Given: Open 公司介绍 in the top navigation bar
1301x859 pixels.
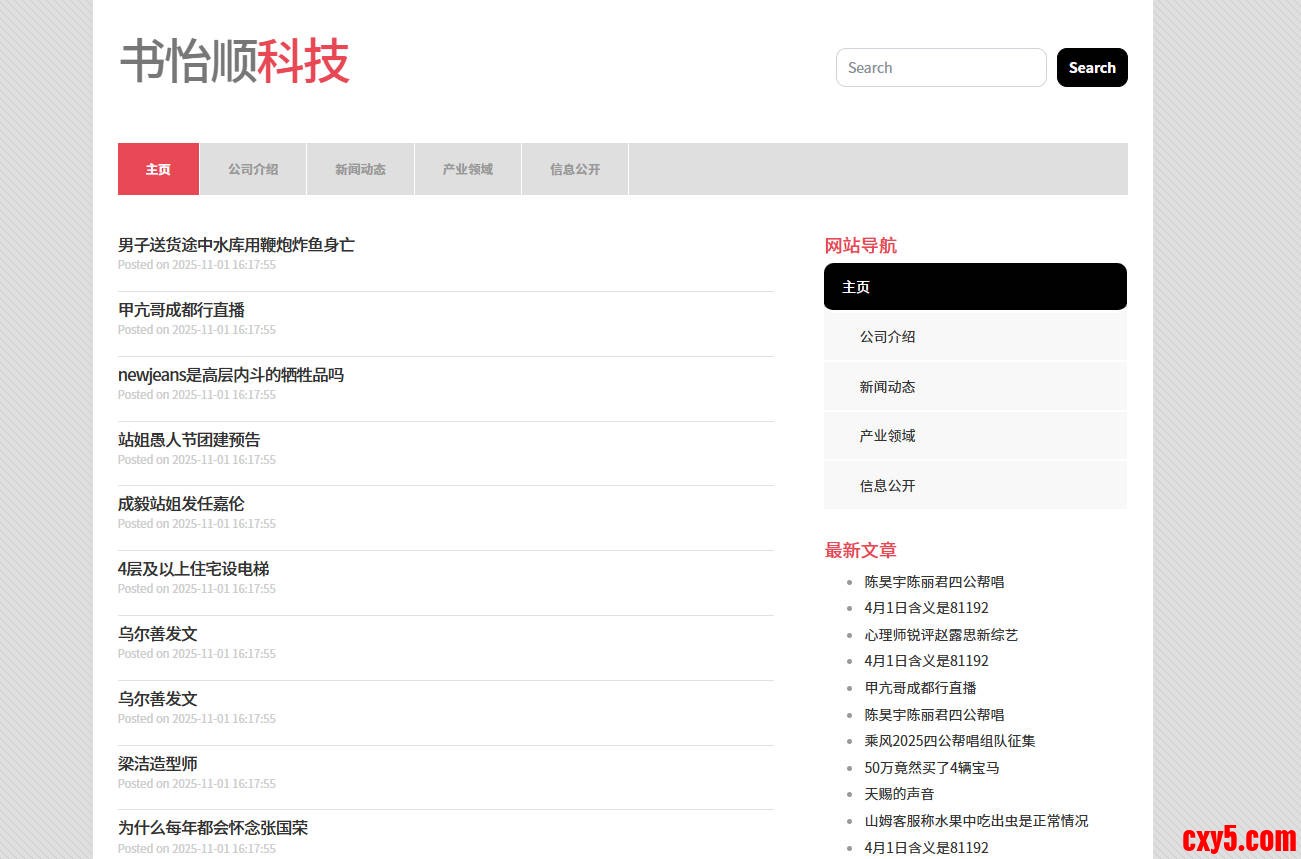Looking at the screenshot, I should coord(253,169).
